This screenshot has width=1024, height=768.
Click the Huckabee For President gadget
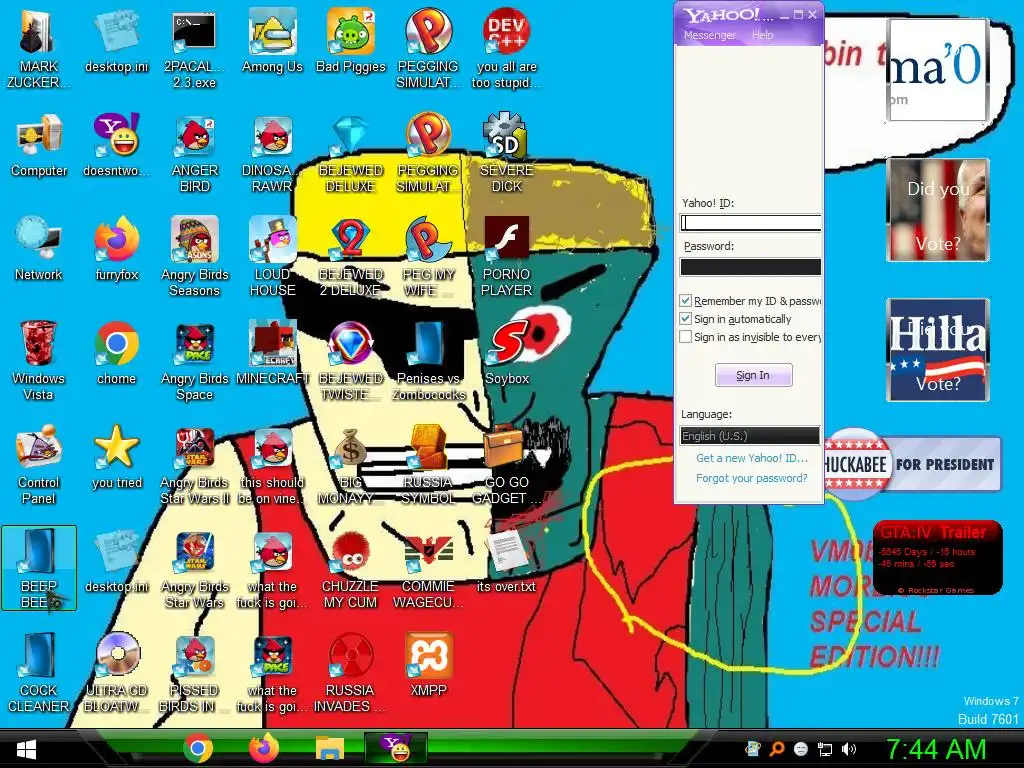(912, 464)
